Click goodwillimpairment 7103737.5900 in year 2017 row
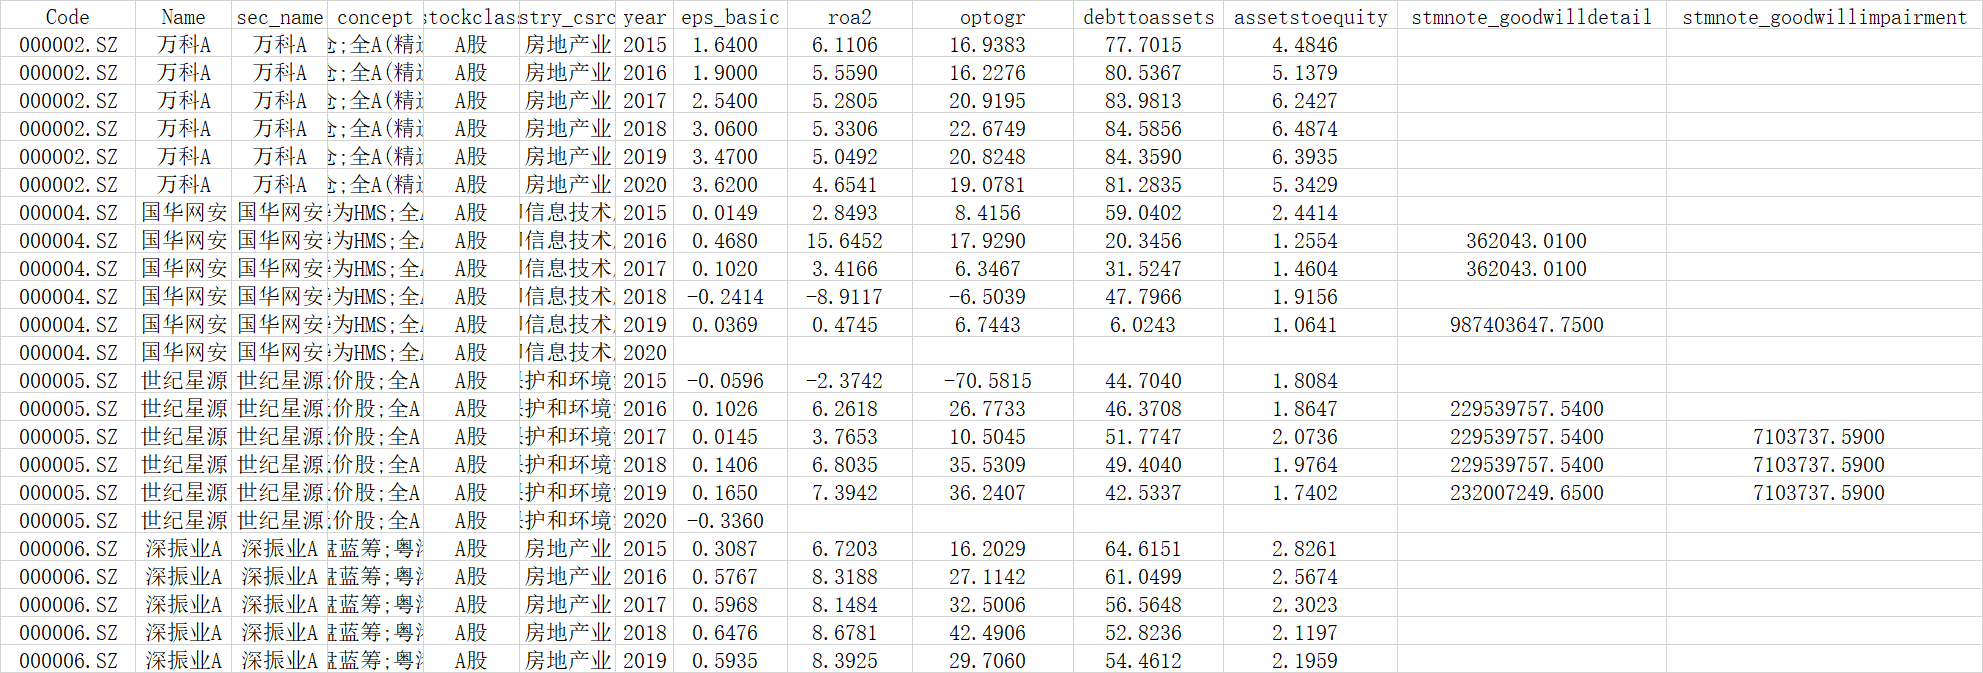The width and height of the screenshot is (1983, 673). [1819, 437]
